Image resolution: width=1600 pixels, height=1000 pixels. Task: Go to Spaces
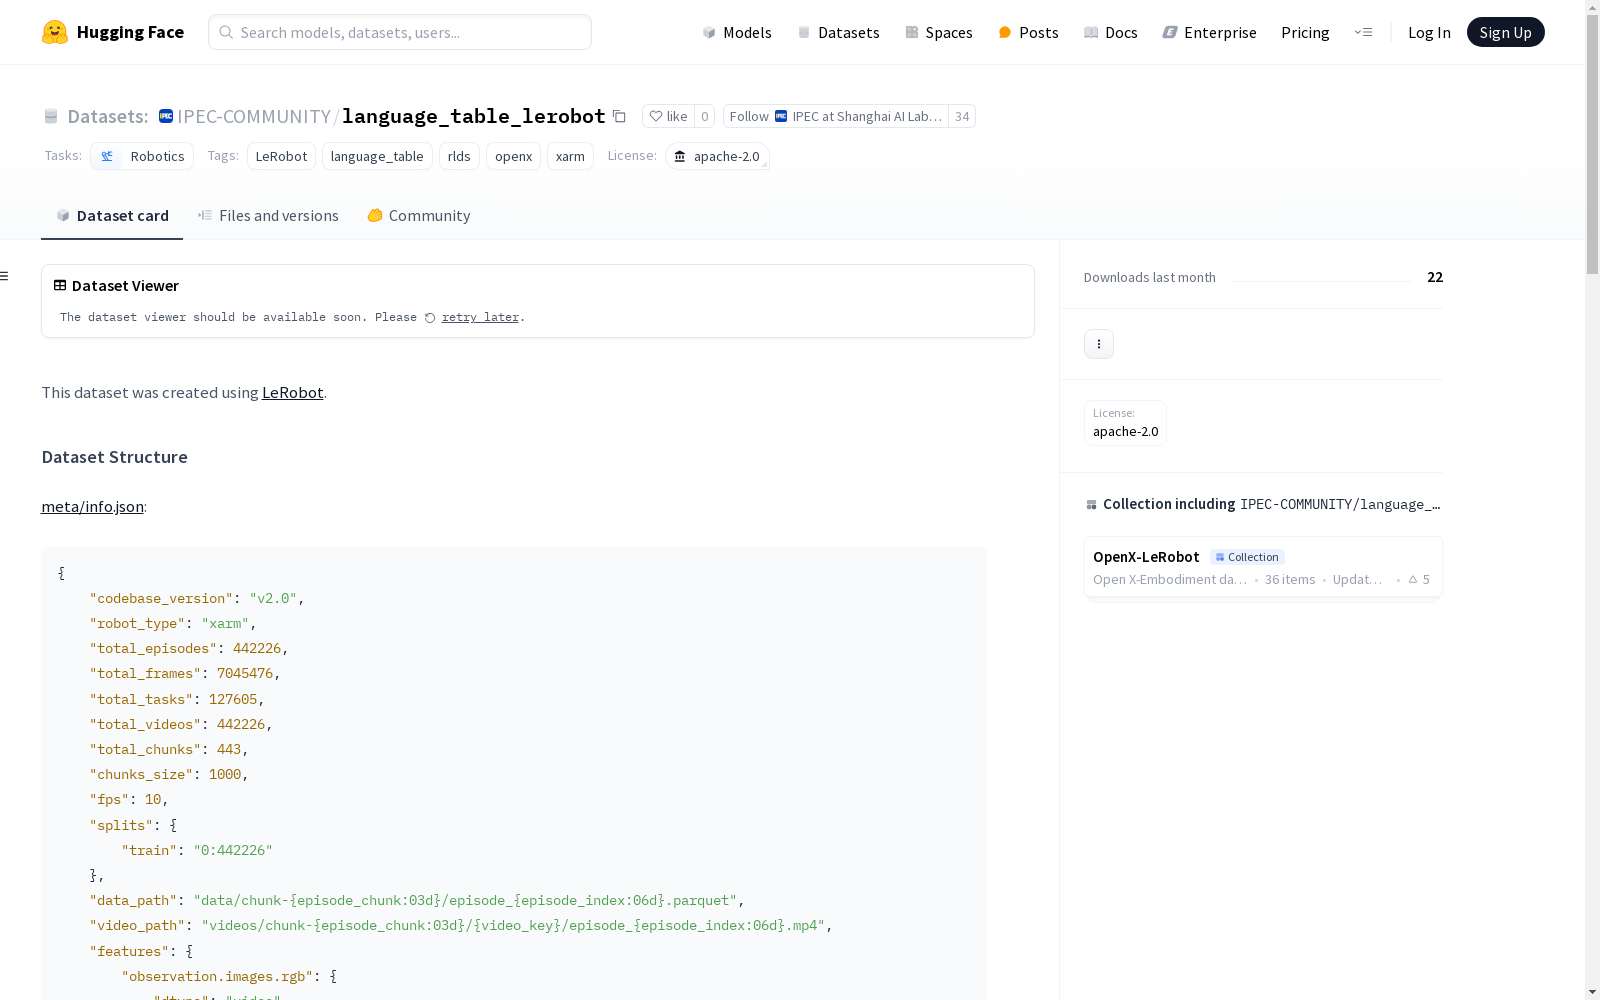938,32
